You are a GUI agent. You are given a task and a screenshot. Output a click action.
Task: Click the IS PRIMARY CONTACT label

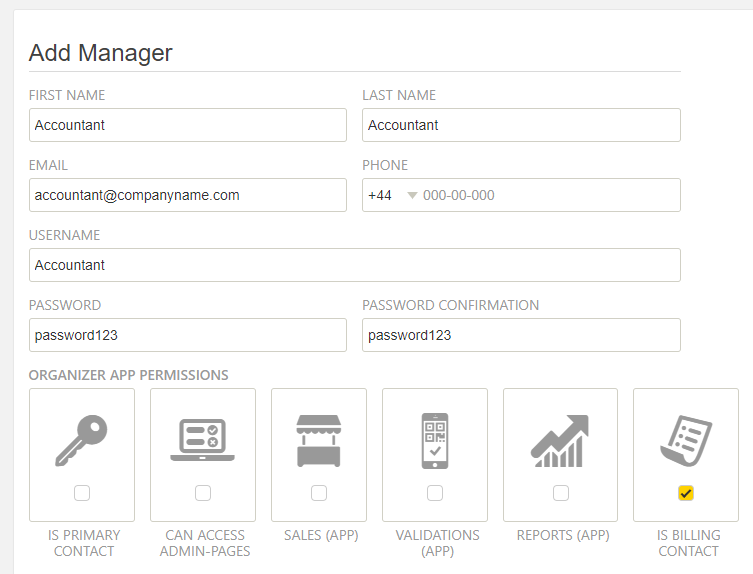point(84,543)
